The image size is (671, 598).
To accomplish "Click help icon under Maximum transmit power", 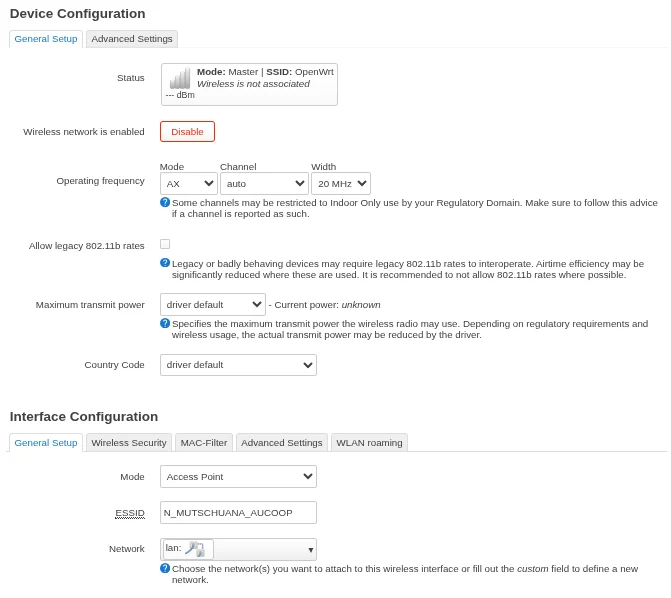I will pos(165,323).
